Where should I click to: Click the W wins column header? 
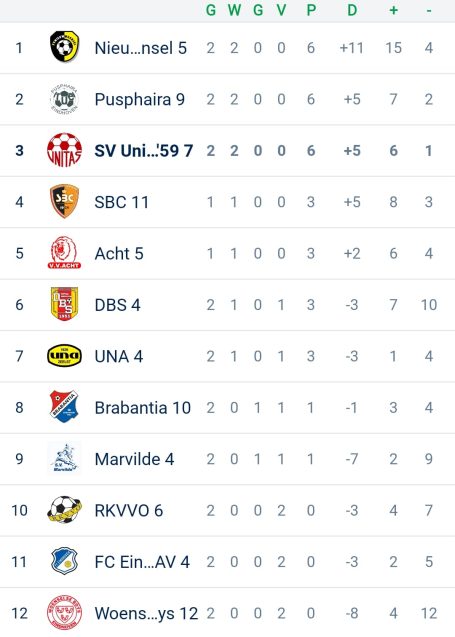[x=234, y=10]
